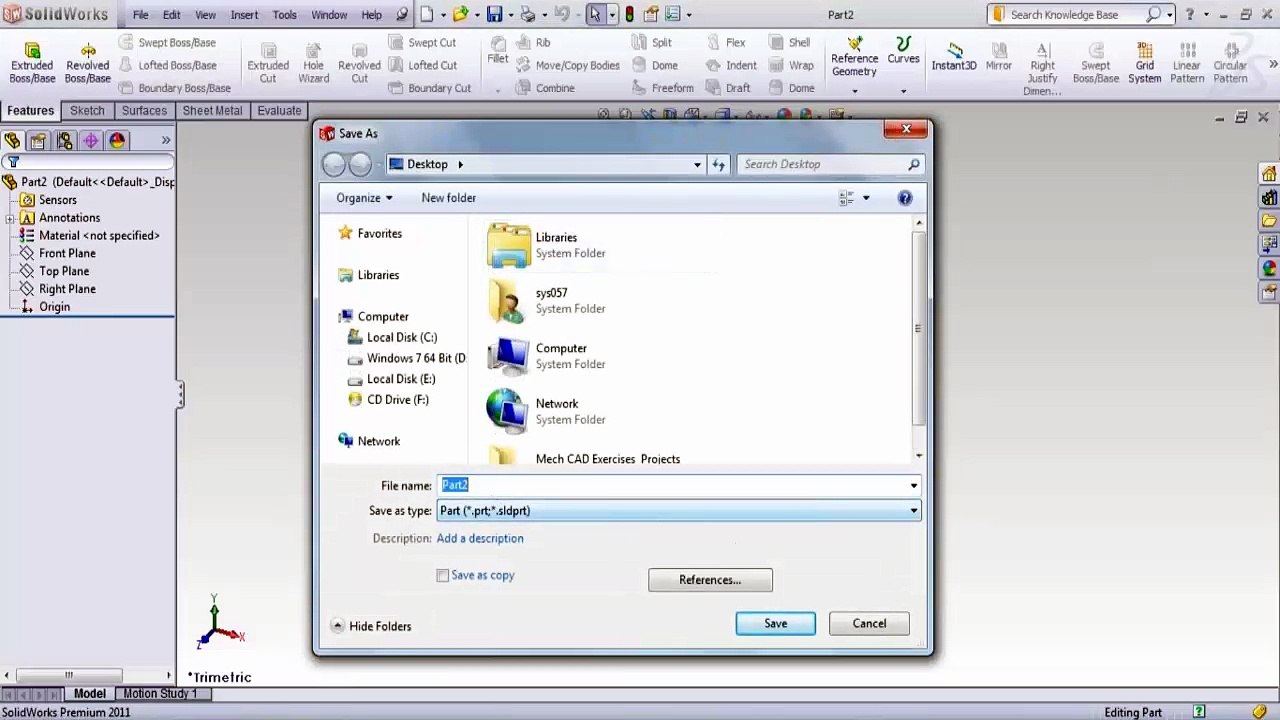Click the Origin item in feature tree
The width and height of the screenshot is (1280, 720).
[45, 308]
